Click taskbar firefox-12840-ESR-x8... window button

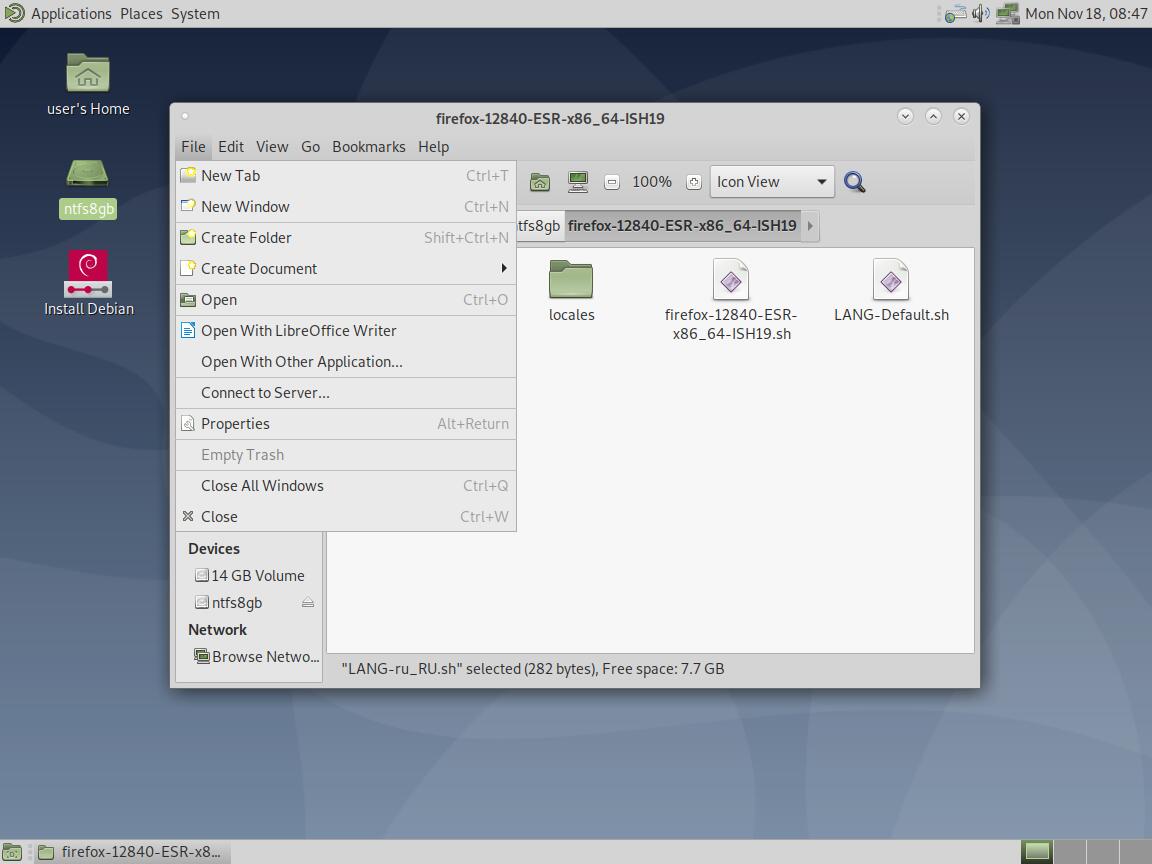coord(132,852)
